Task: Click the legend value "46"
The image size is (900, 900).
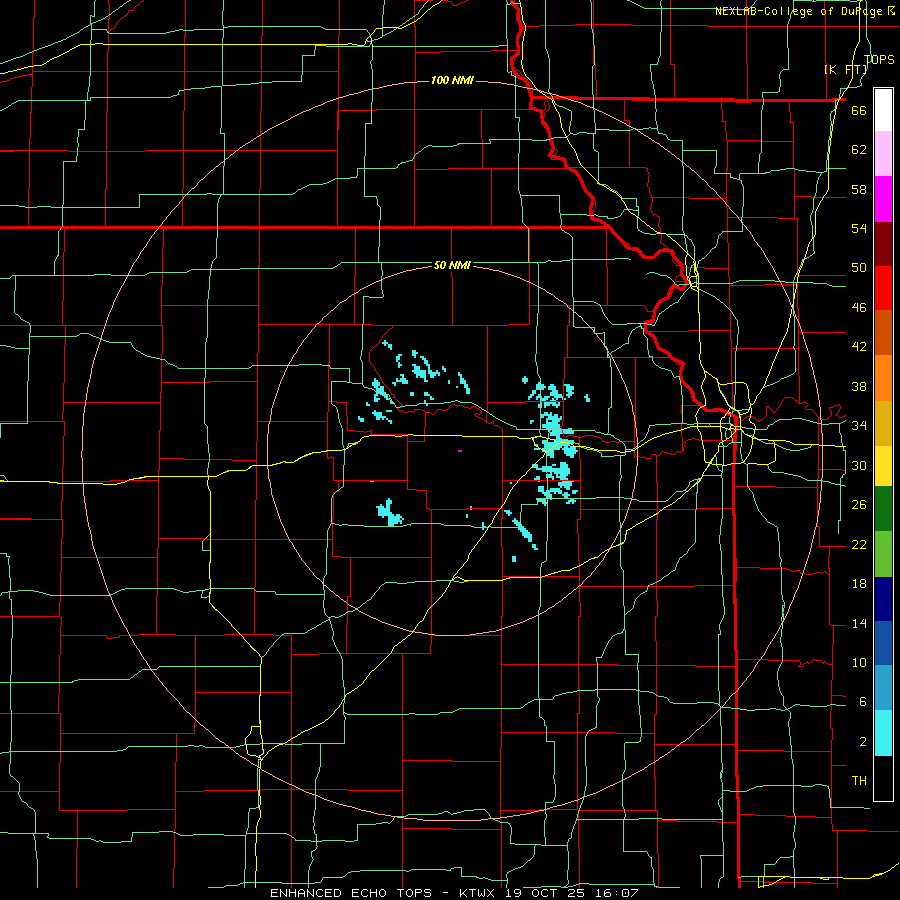Action: (x=859, y=308)
